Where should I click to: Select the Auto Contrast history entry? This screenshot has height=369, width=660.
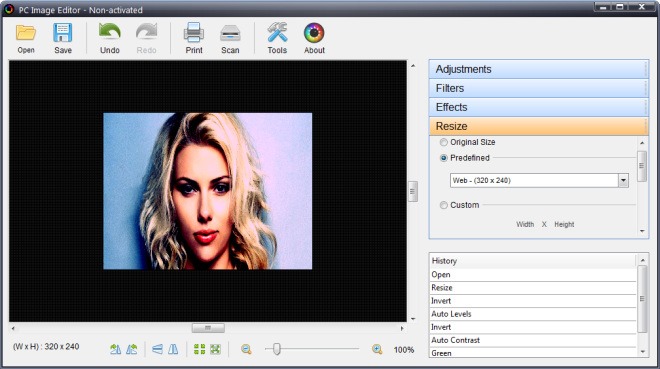[x=533, y=340]
